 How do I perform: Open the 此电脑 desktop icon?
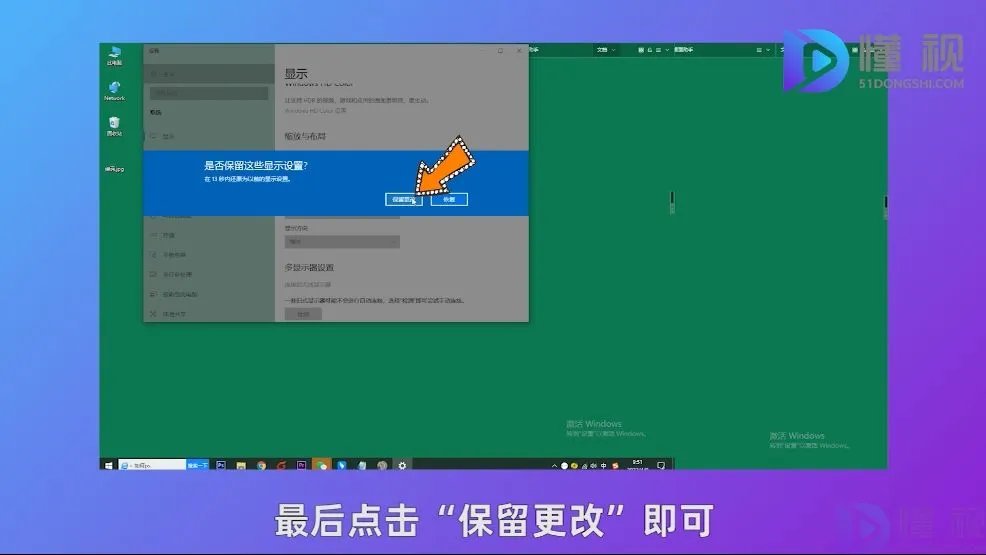114,55
